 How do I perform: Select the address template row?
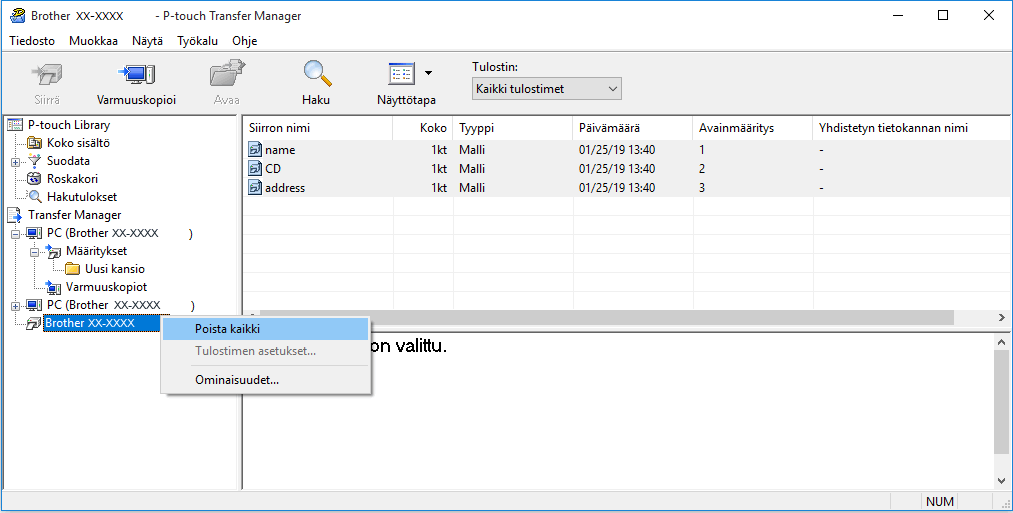pyautogui.click(x=627, y=188)
